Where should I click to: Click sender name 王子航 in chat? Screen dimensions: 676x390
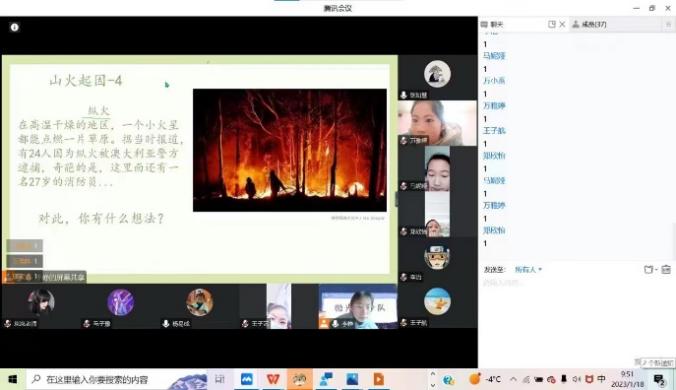494,131
